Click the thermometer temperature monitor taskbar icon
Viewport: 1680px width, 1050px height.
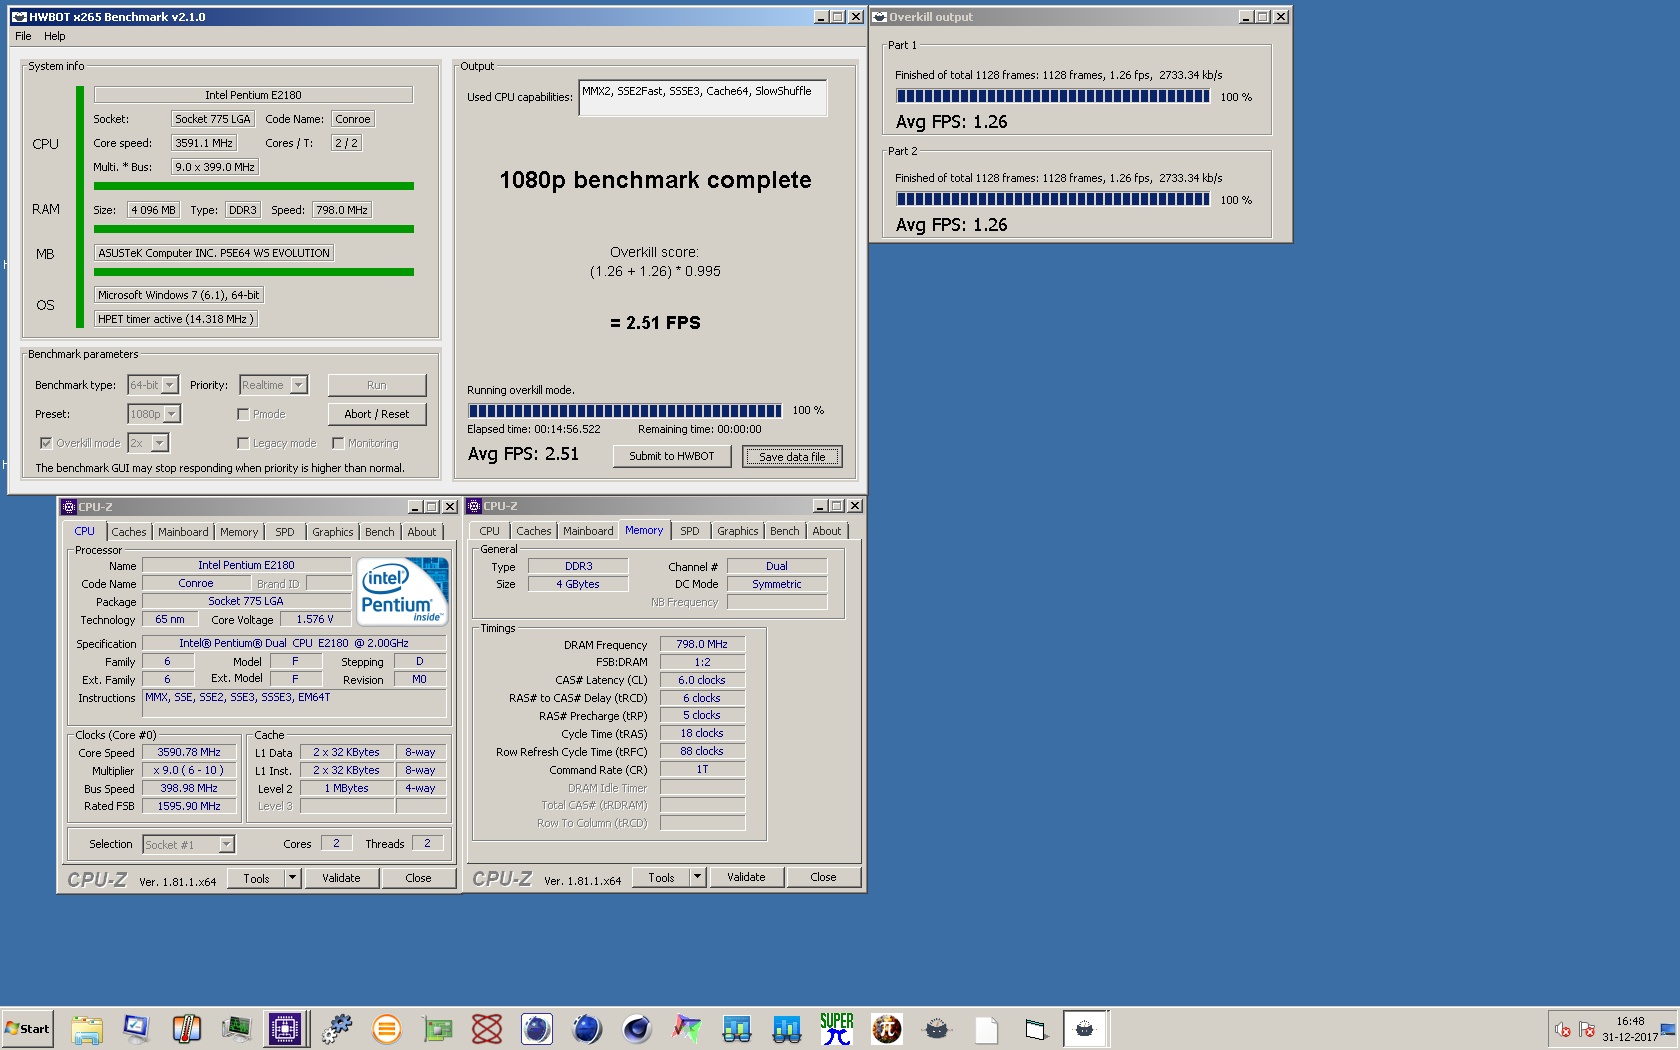186,1028
